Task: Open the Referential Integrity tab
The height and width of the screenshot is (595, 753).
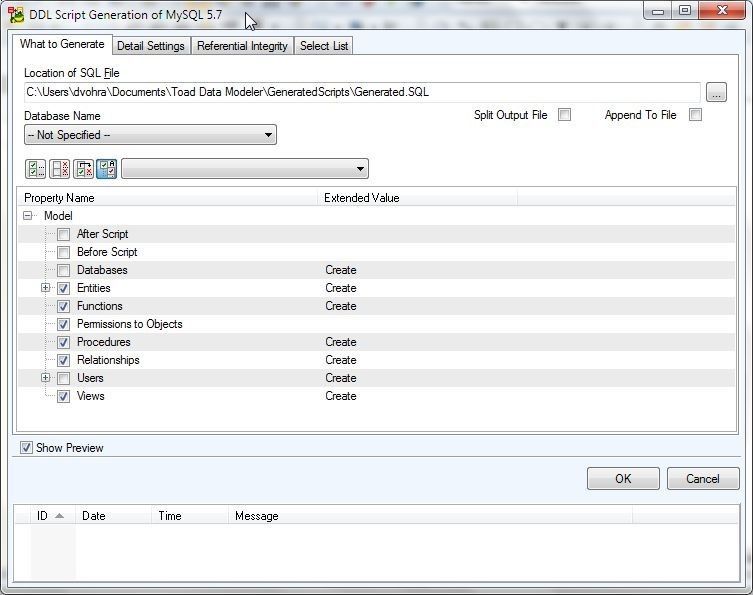Action: (242, 46)
